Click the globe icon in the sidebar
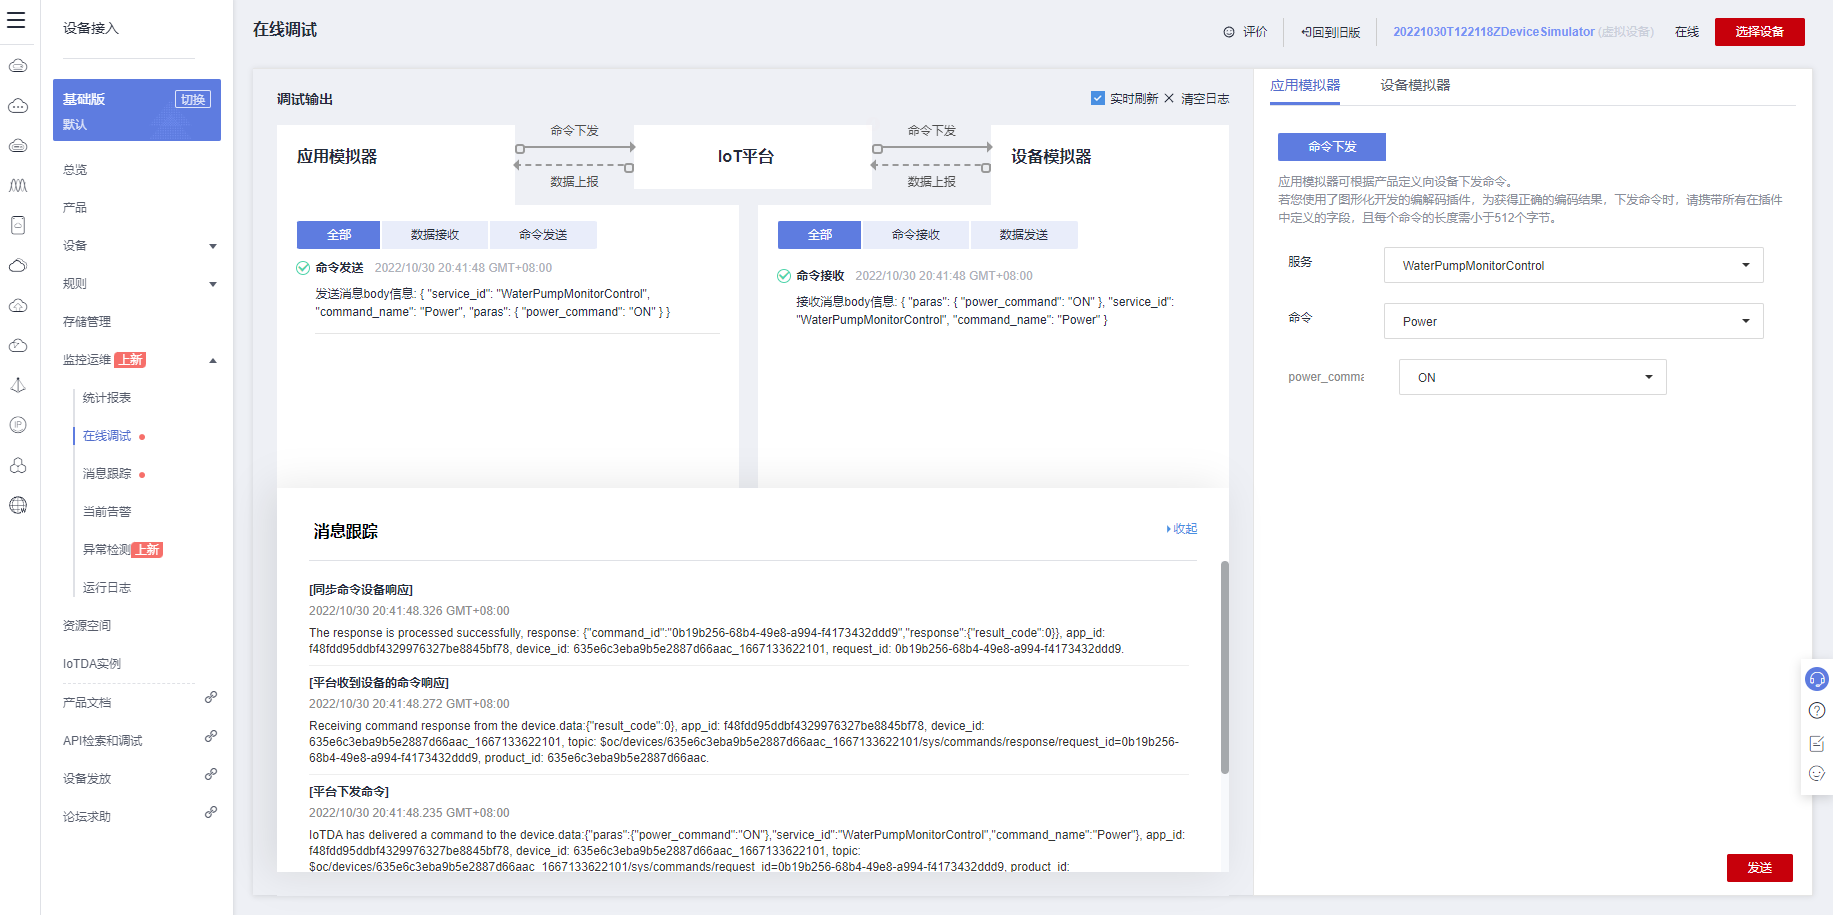The image size is (1833, 915). (x=18, y=506)
